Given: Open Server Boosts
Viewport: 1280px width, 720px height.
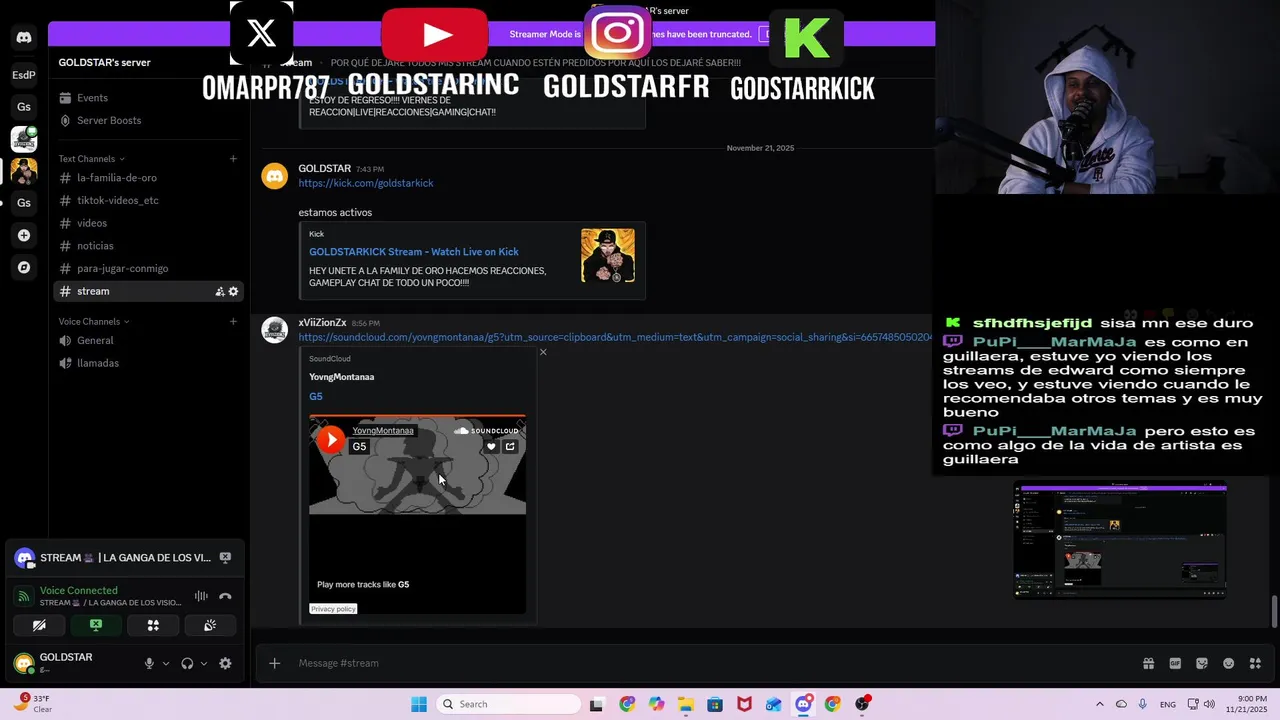Looking at the screenshot, I should coord(148,120).
